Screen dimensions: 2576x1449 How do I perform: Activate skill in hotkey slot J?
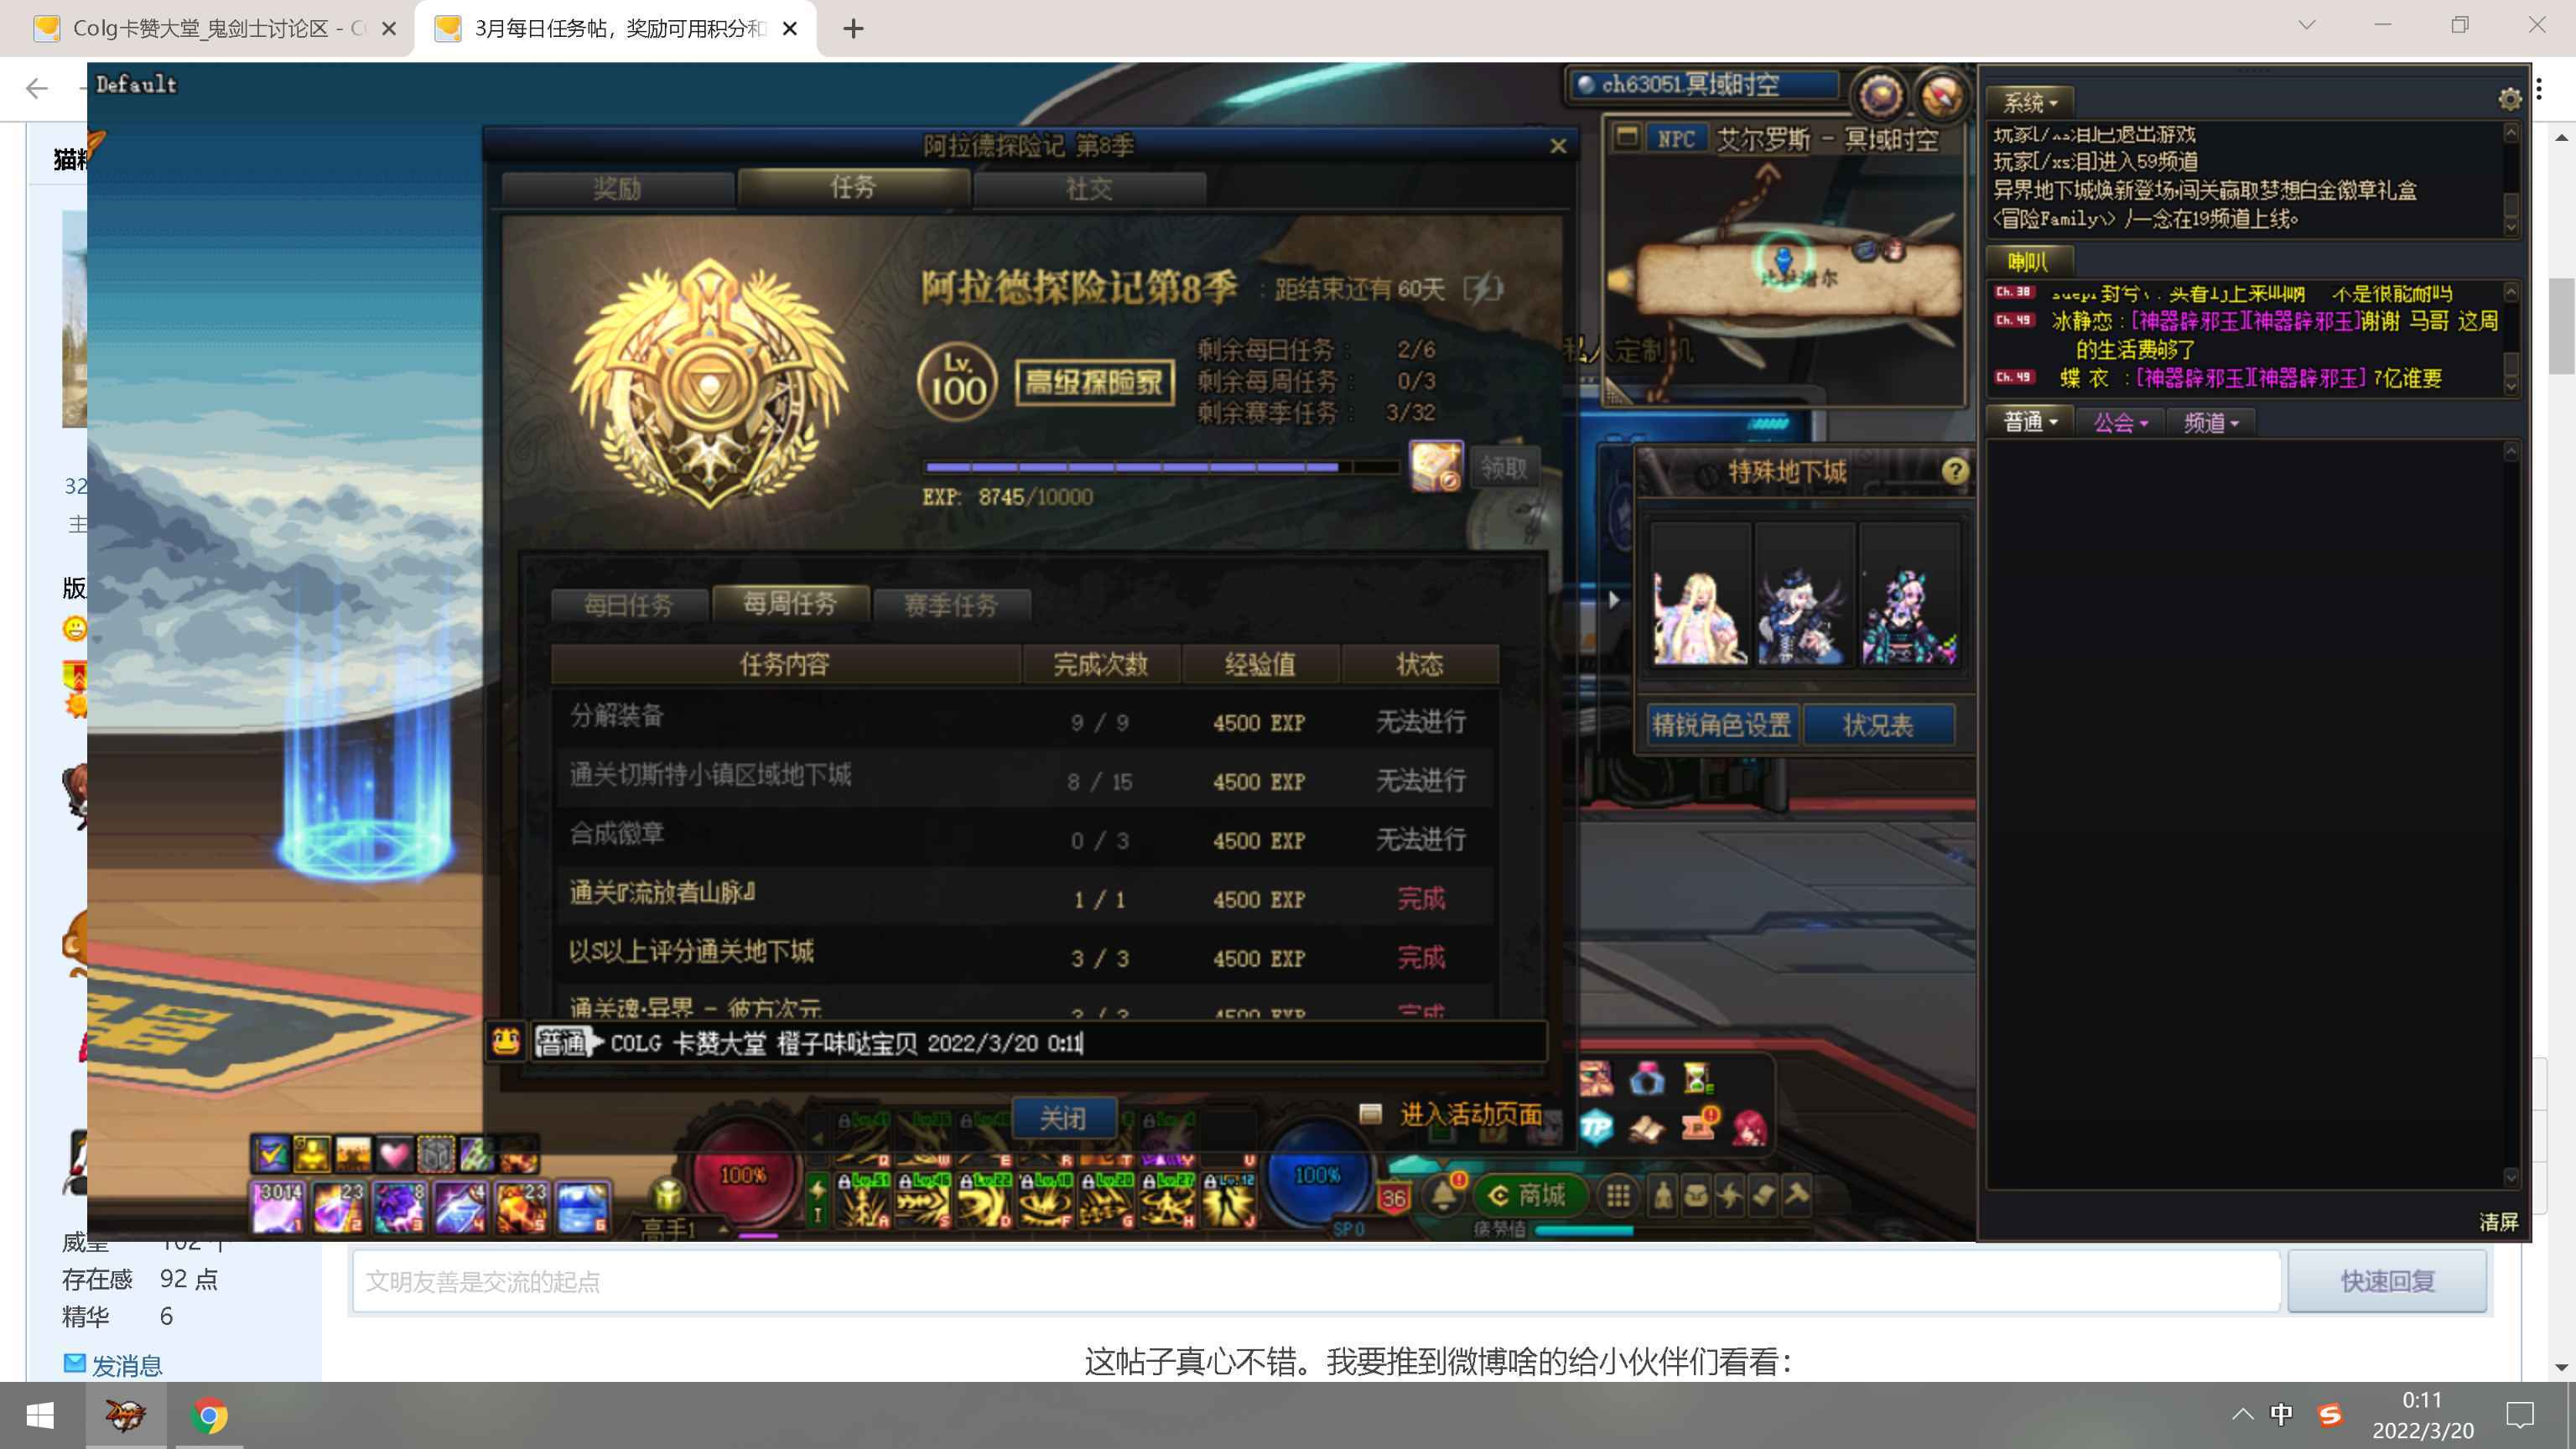(1229, 1200)
